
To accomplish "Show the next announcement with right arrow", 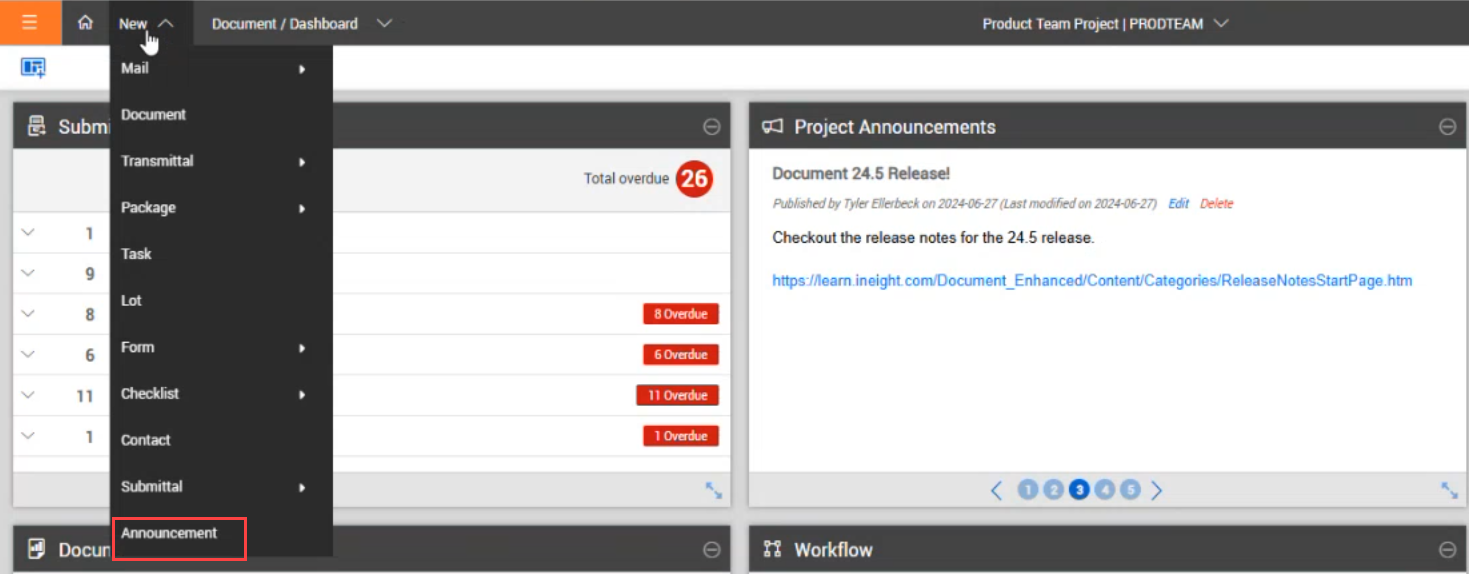I will pos(1156,490).
